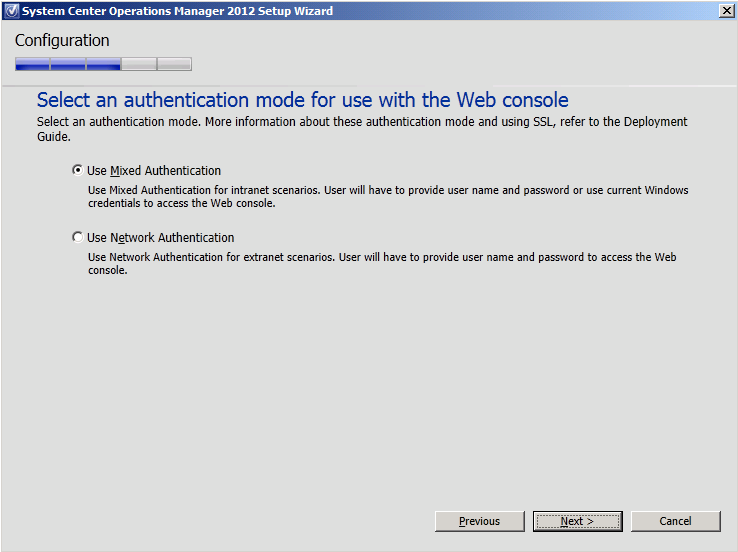Go back with the Previous button
The height and width of the screenshot is (552, 738).
pos(480,521)
